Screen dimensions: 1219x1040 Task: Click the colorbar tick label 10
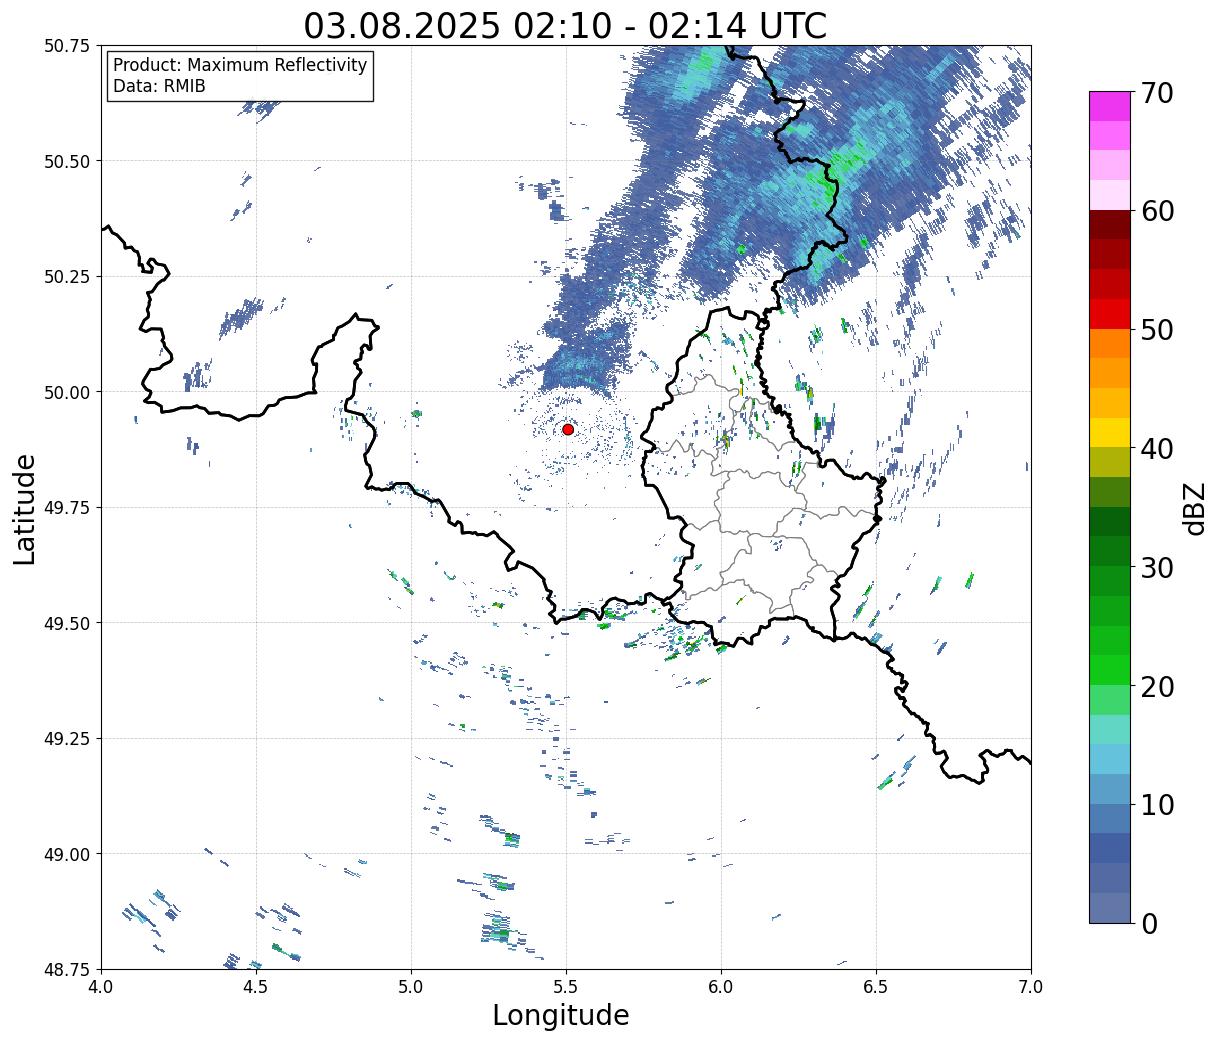1157,804
